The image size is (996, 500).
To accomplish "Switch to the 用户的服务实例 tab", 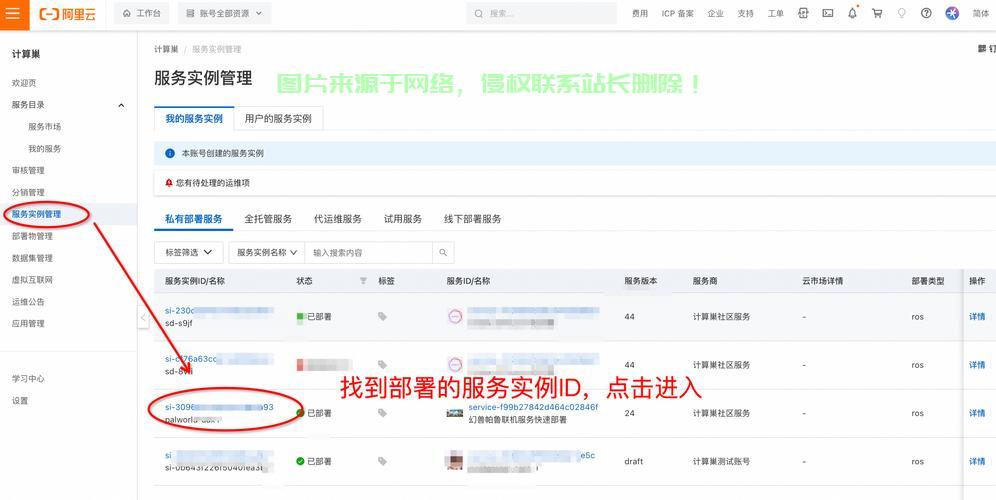I will pyautogui.click(x=278, y=118).
